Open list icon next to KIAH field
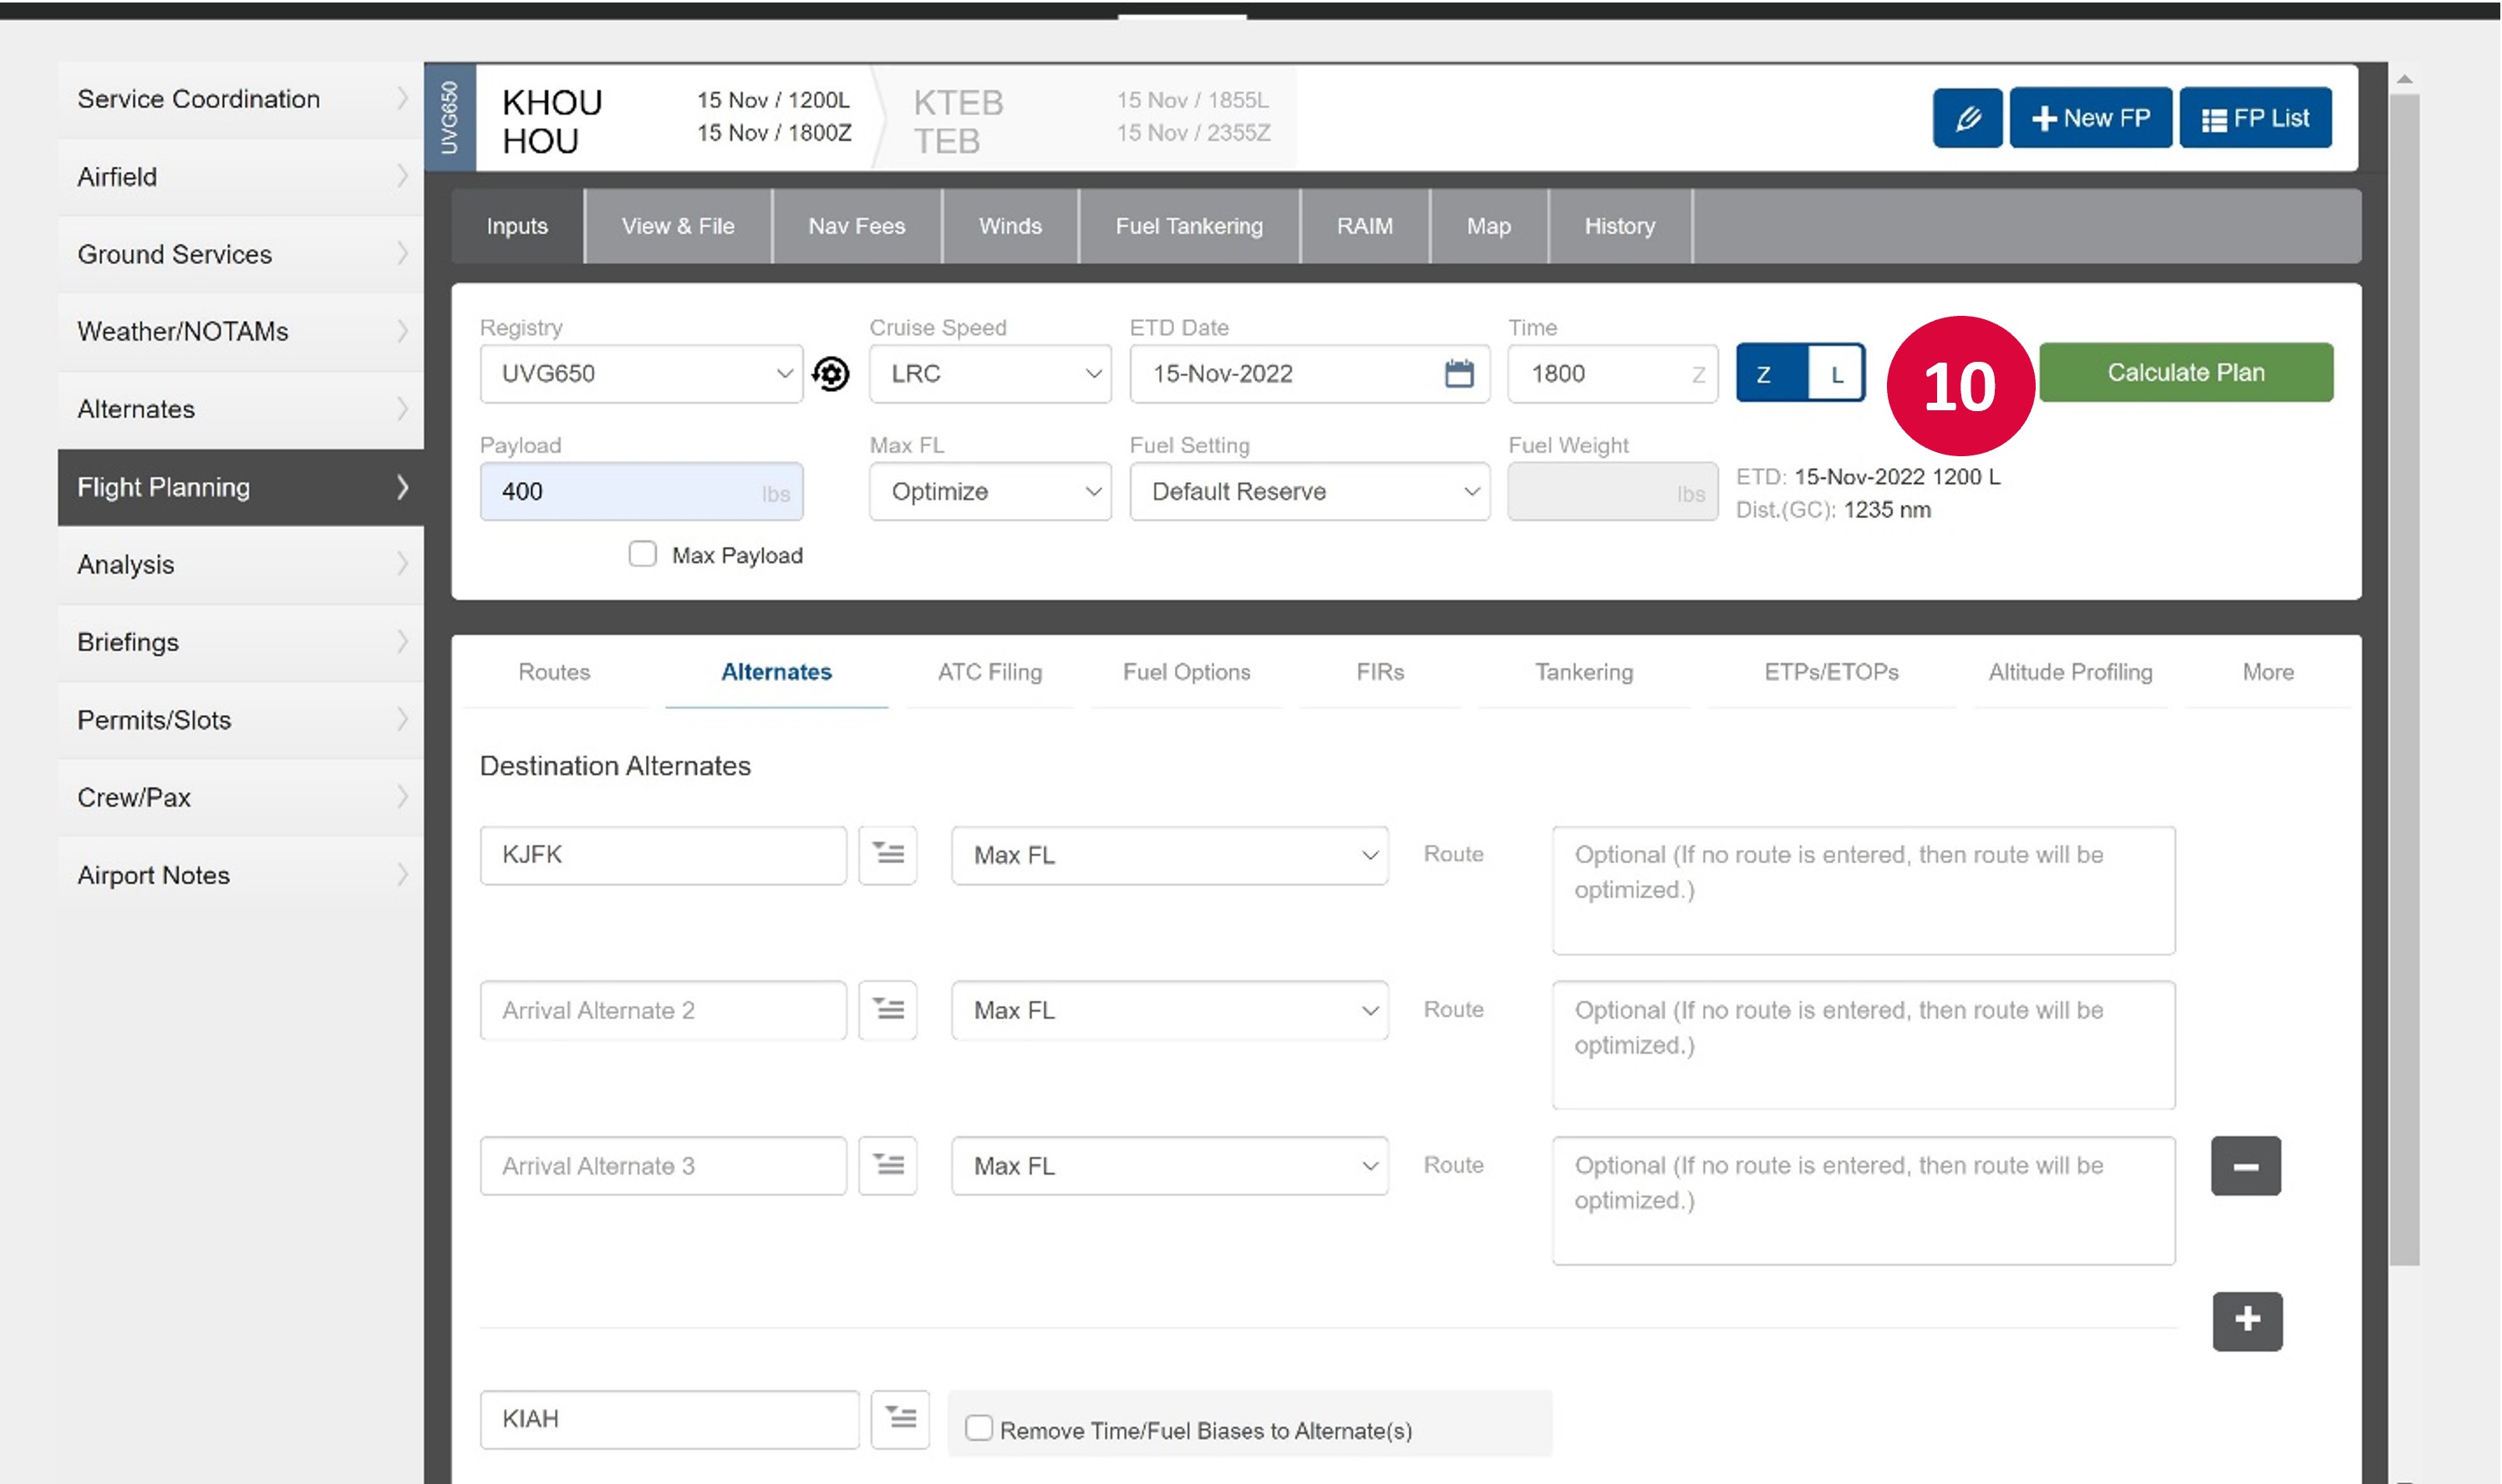The width and height of the screenshot is (2502, 1484). 900,1418
